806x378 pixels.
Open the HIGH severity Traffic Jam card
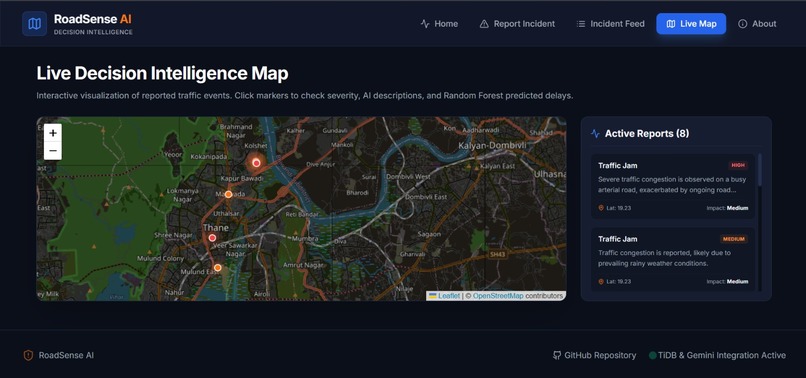point(673,186)
